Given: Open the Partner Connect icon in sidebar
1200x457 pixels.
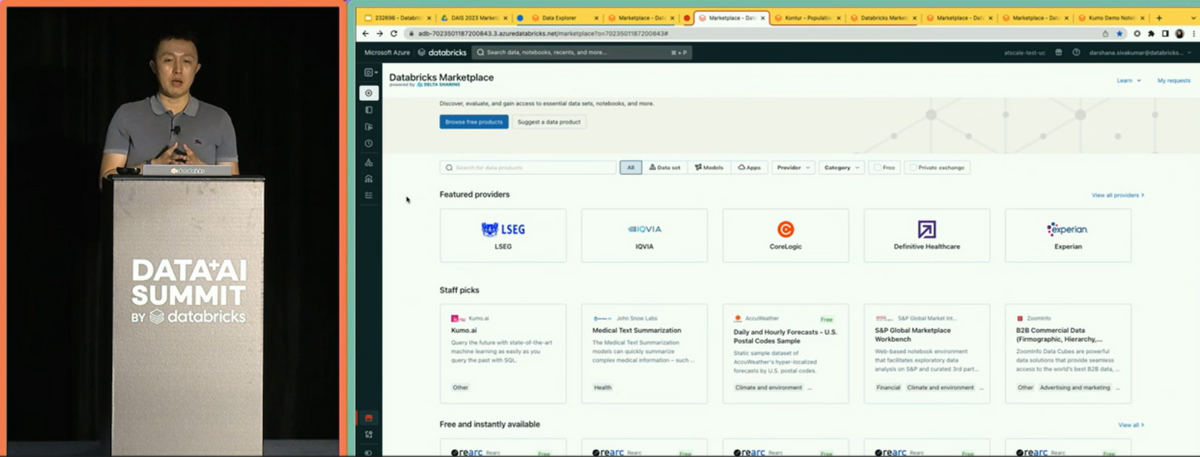Looking at the screenshot, I should (x=369, y=435).
